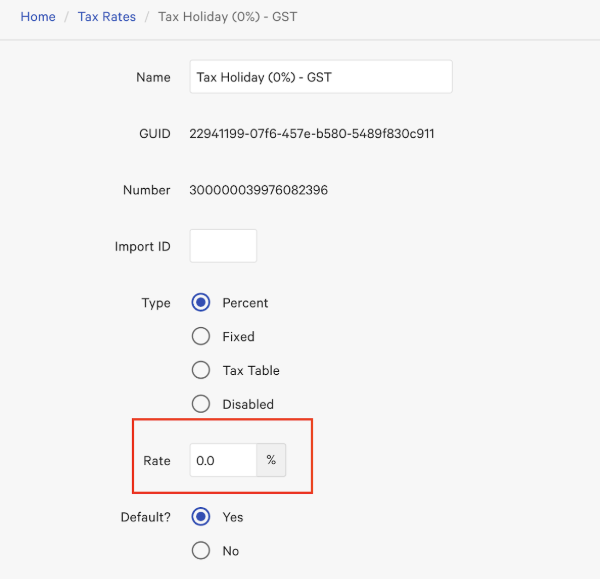Click the current breadcrumb Tax Holiday (0%) - GST

tap(227, 17)
